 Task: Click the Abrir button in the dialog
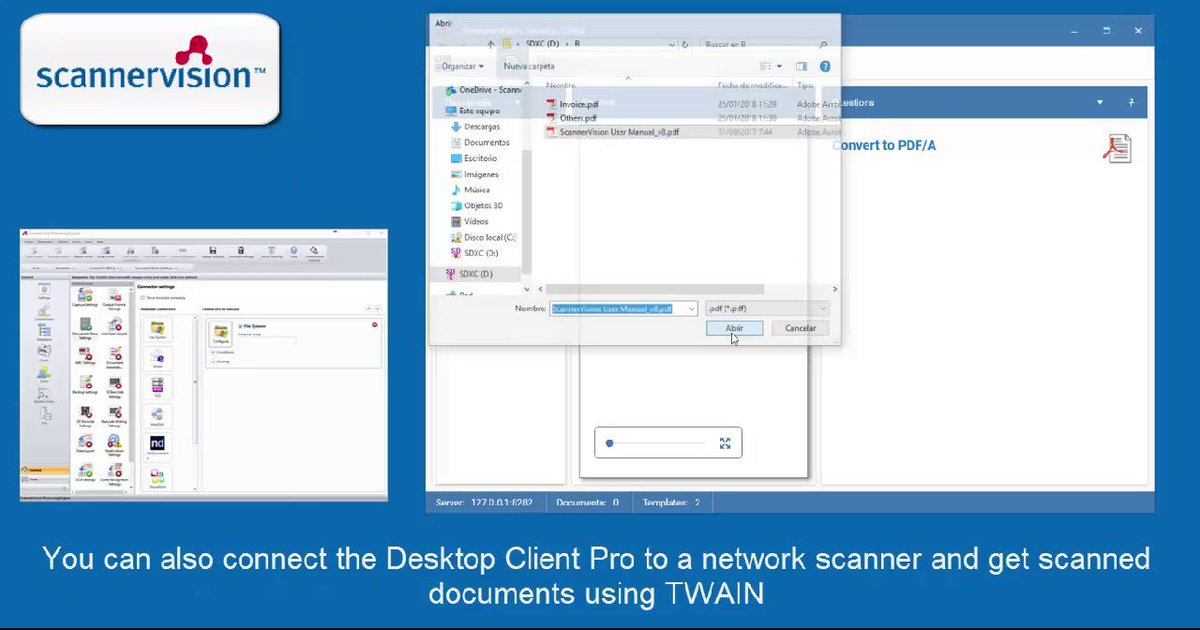[x=734, y=328]
